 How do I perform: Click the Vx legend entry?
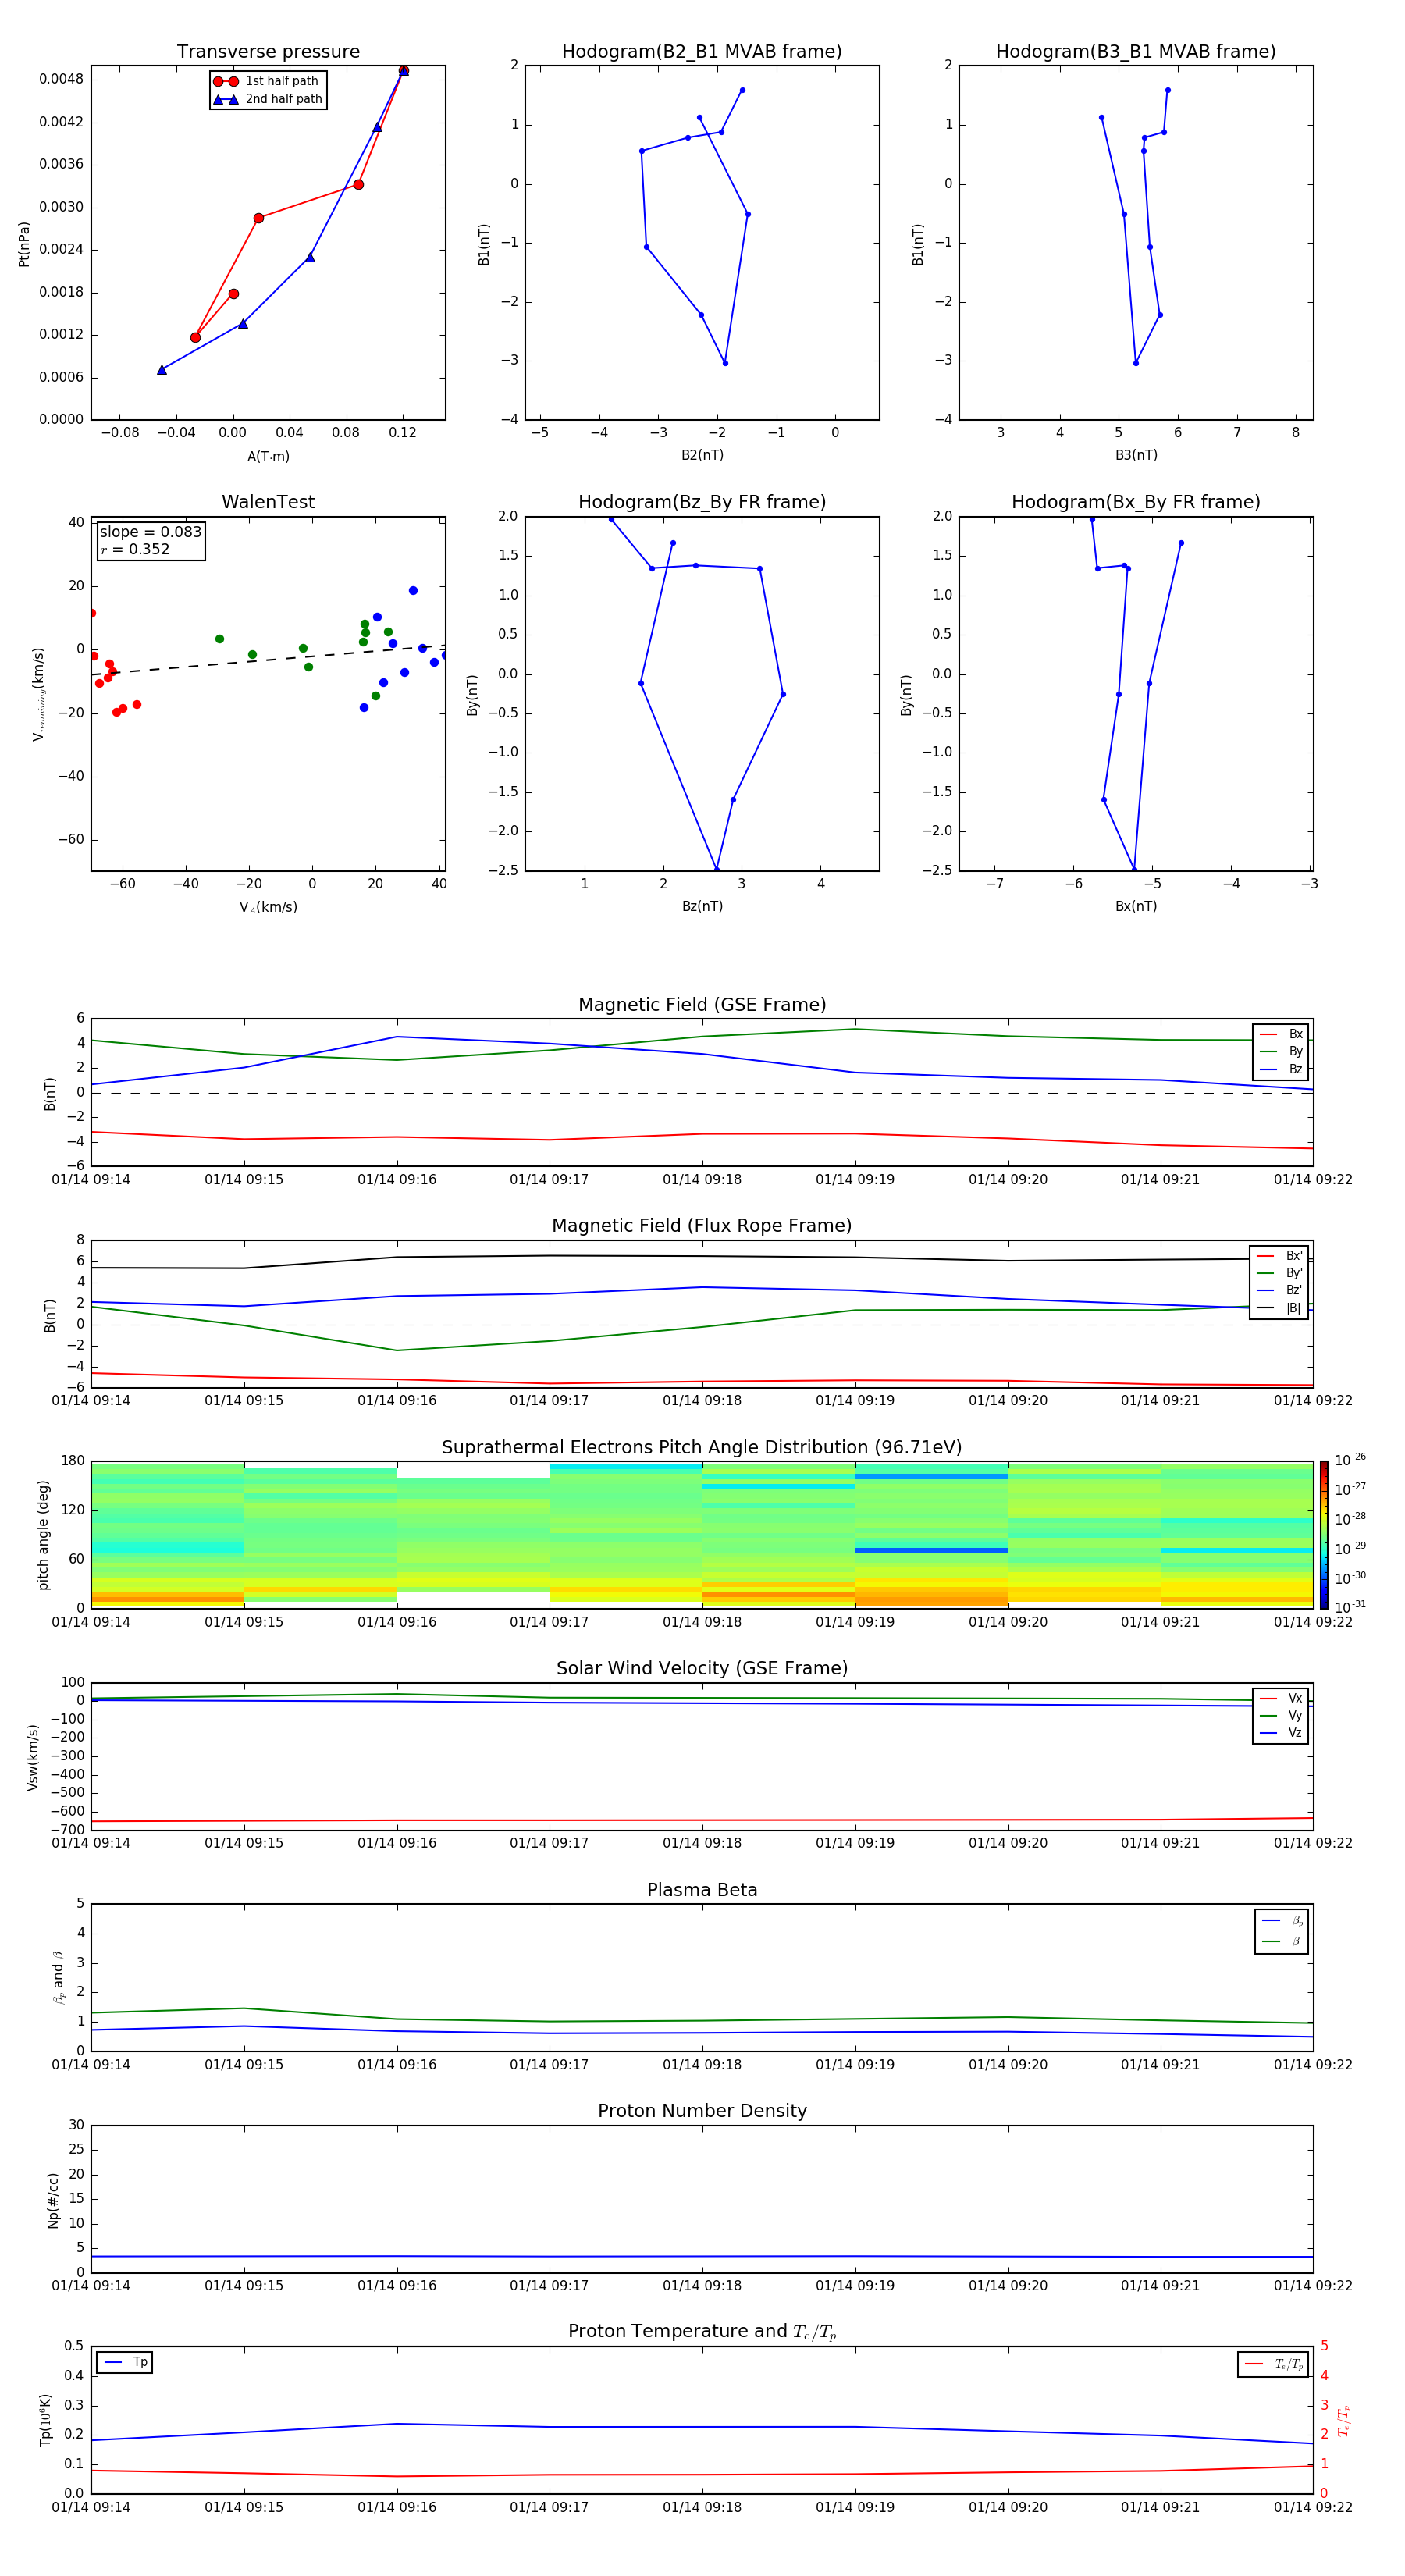pyautogui.click(x=1281, y=1698)
